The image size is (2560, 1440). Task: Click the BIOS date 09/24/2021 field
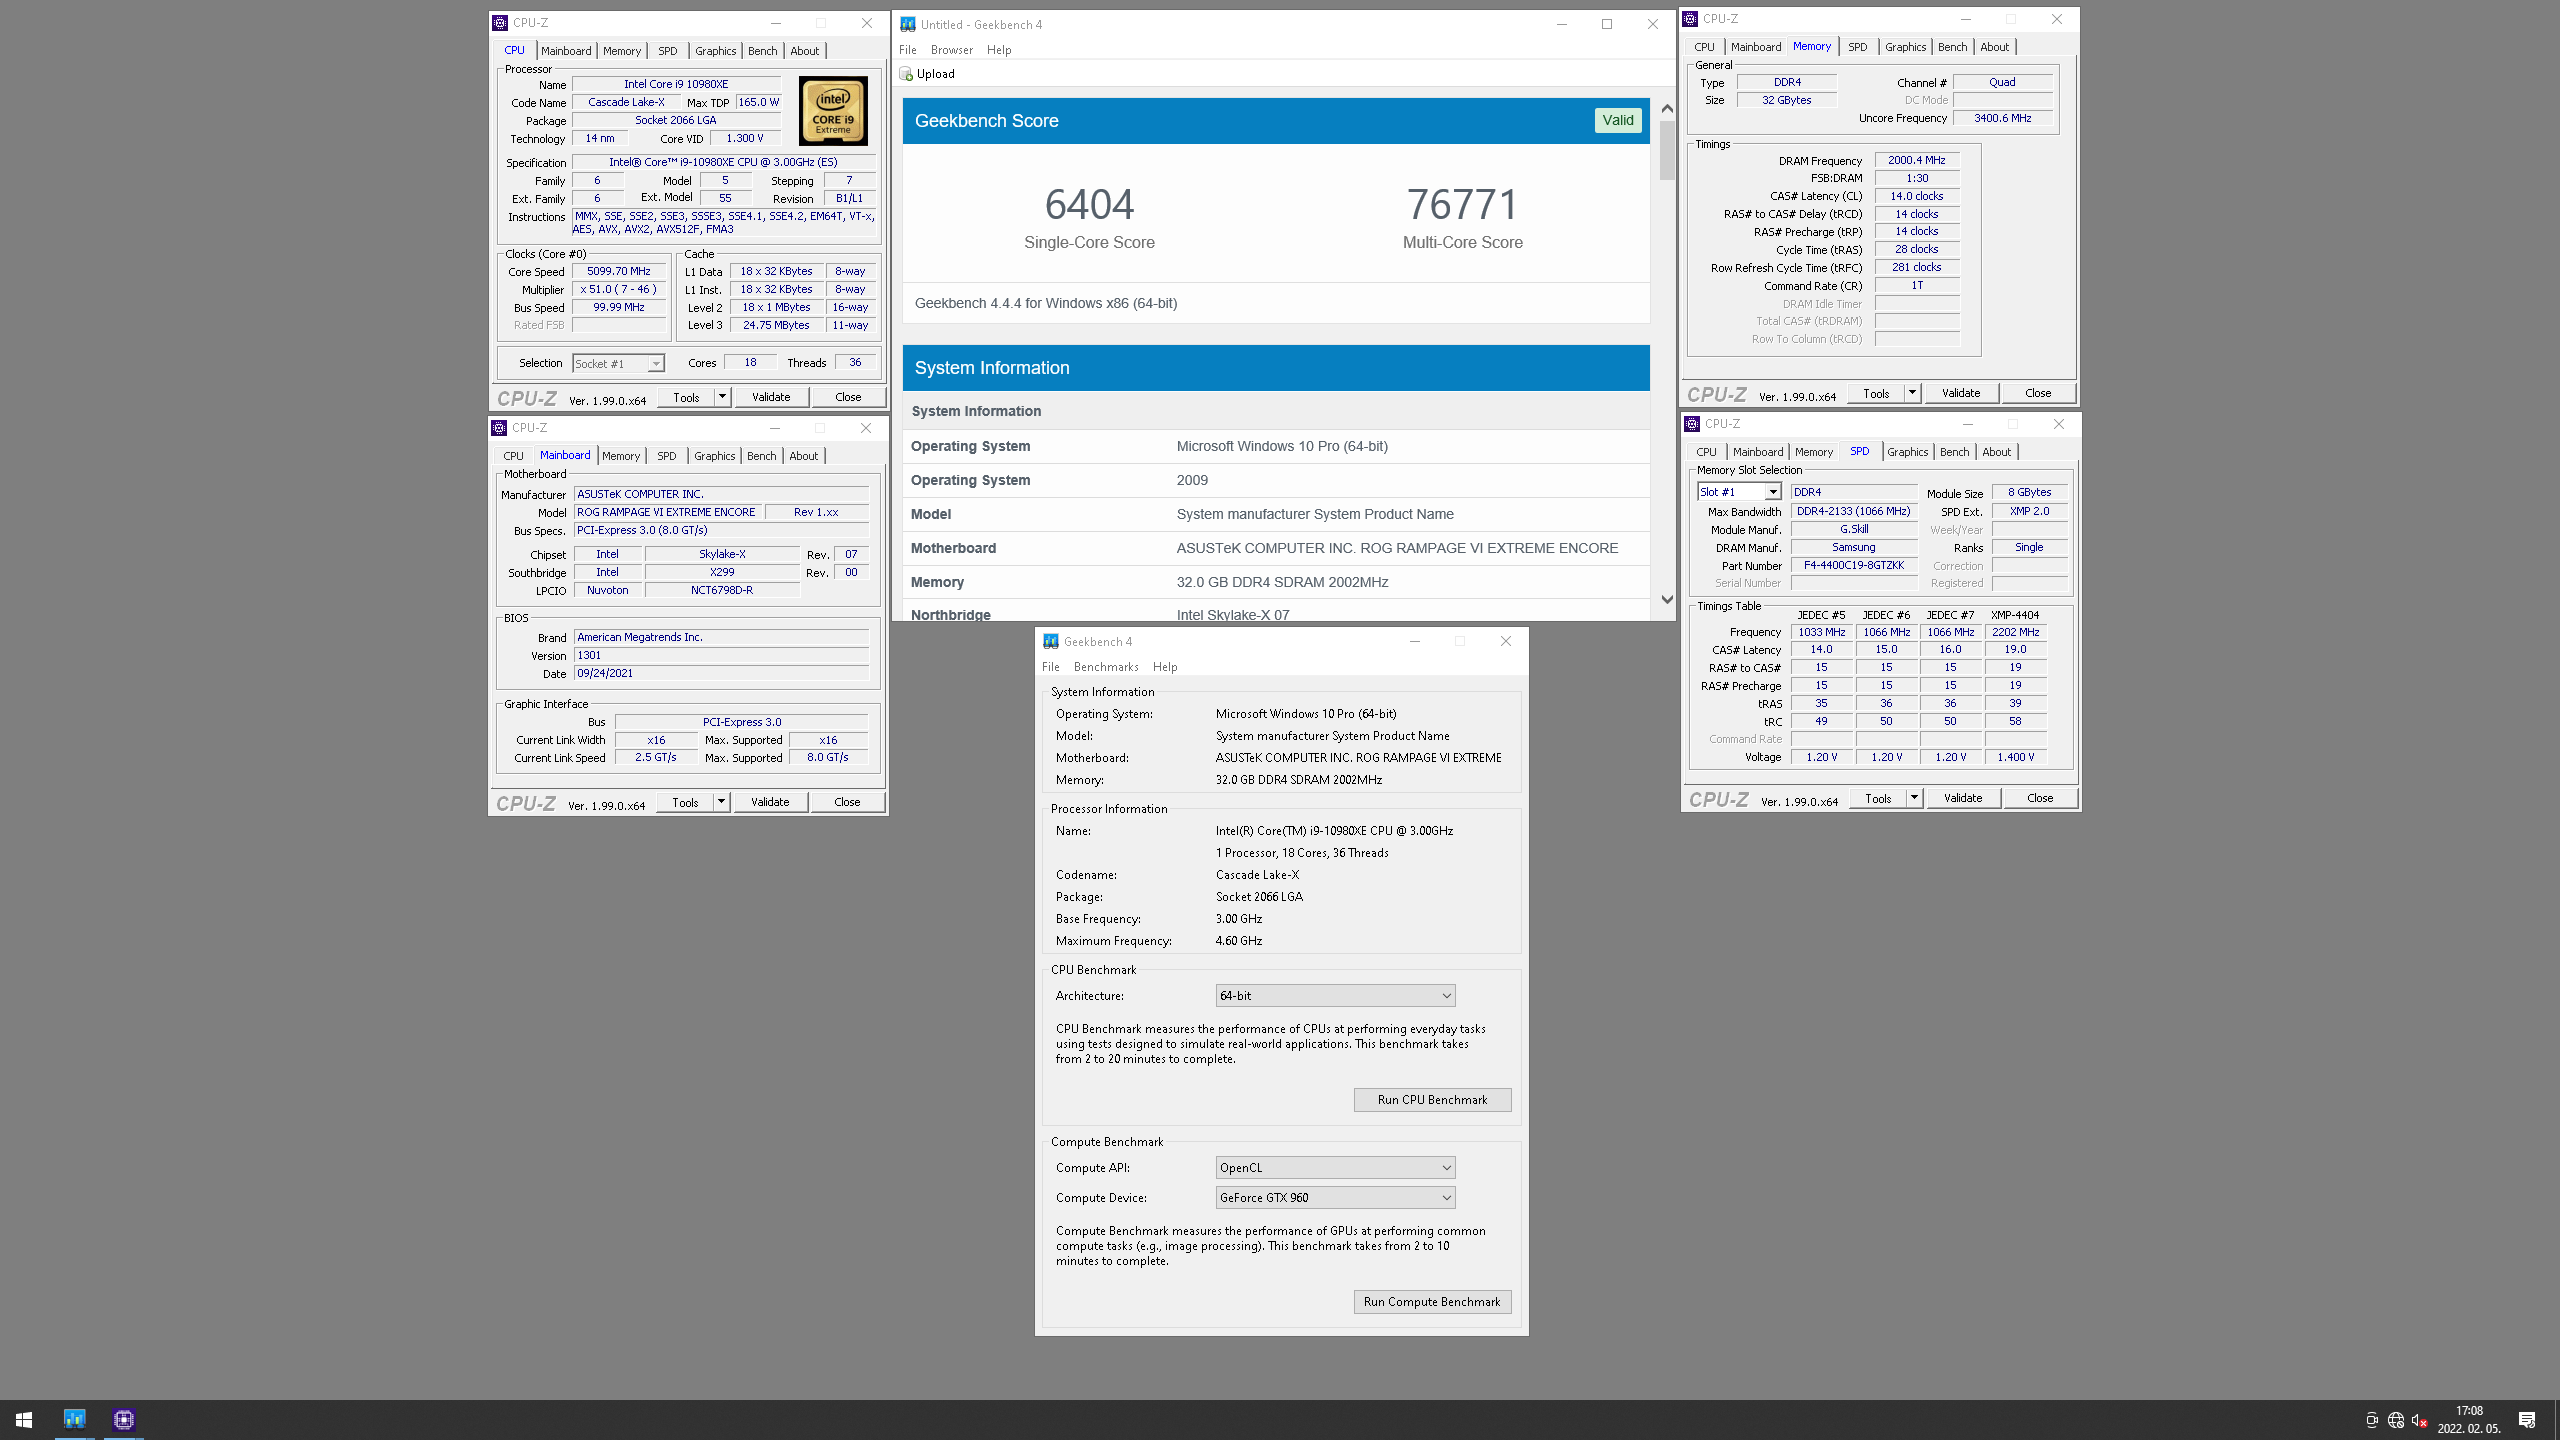click(x=721, y=674)
